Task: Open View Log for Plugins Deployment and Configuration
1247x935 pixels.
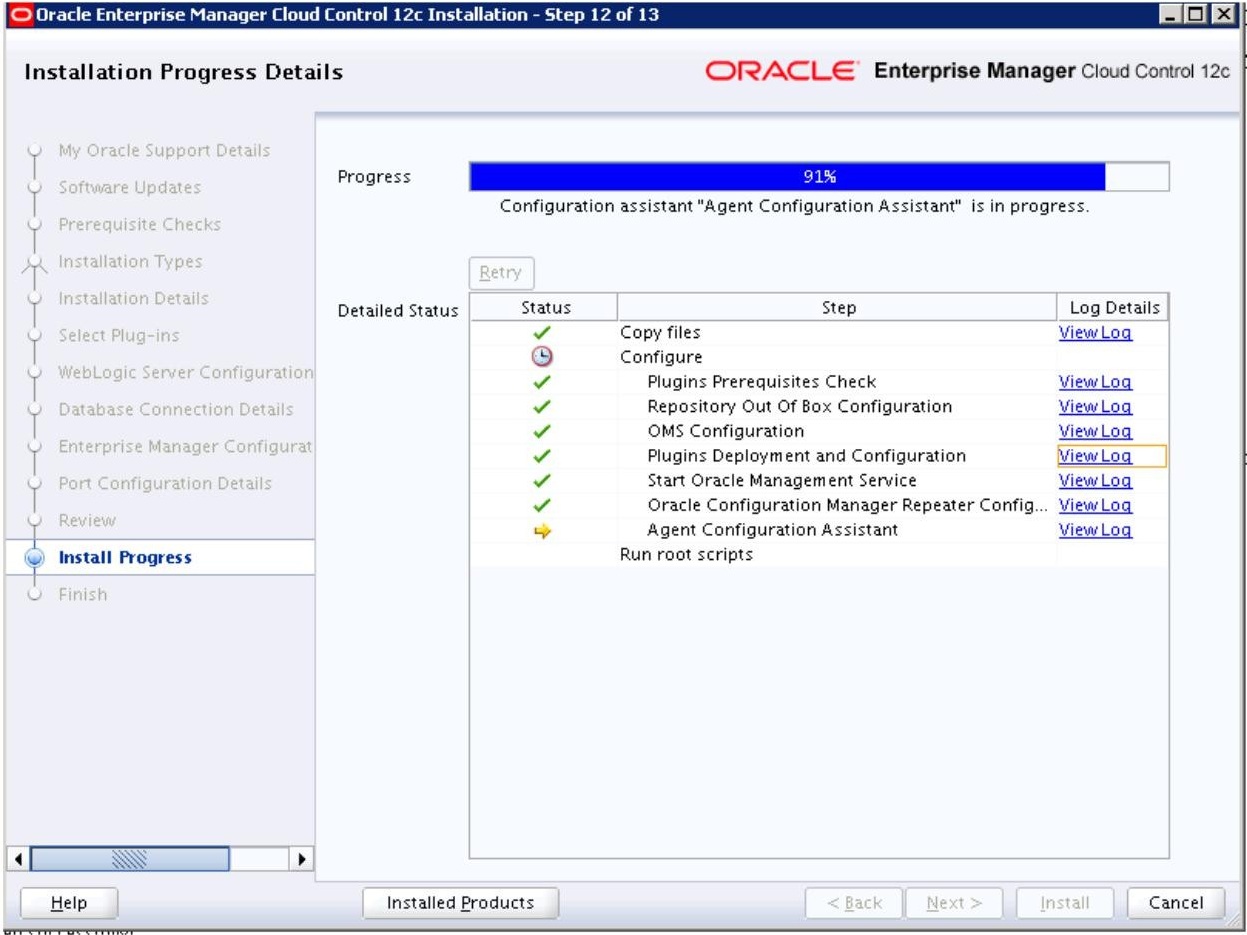Action: click(1095, 456)
